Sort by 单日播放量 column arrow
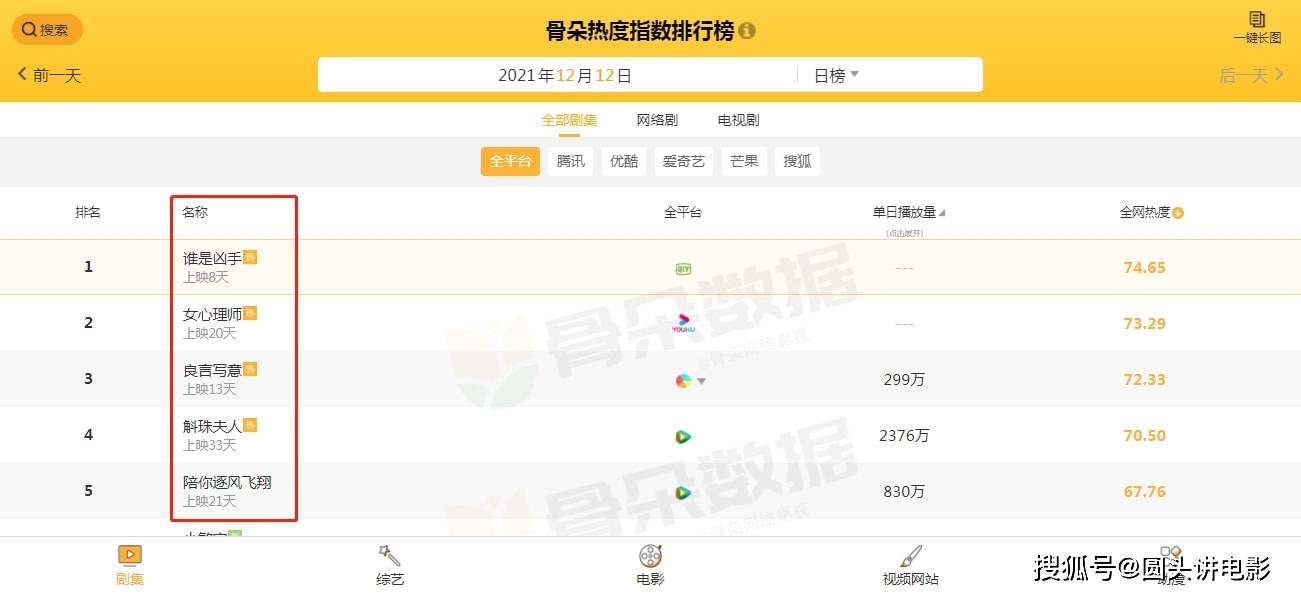 pos(942,213)
